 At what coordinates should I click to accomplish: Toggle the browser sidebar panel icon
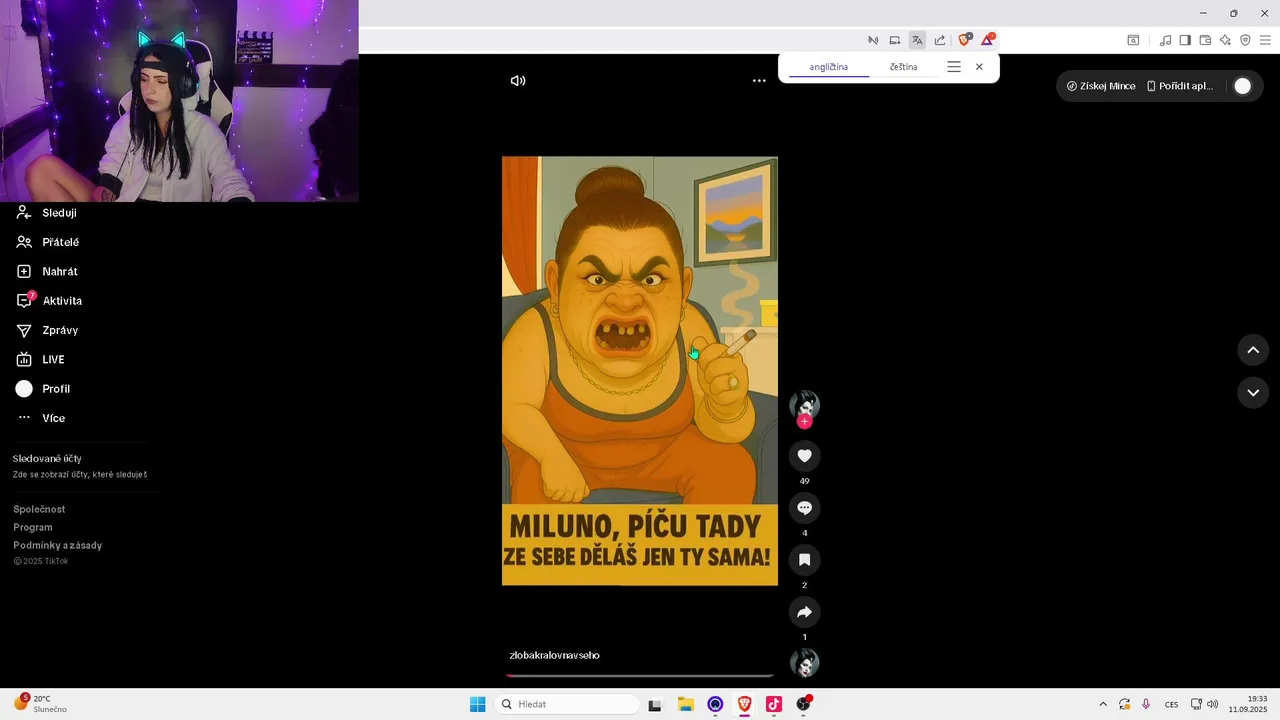click(1185, 40)
